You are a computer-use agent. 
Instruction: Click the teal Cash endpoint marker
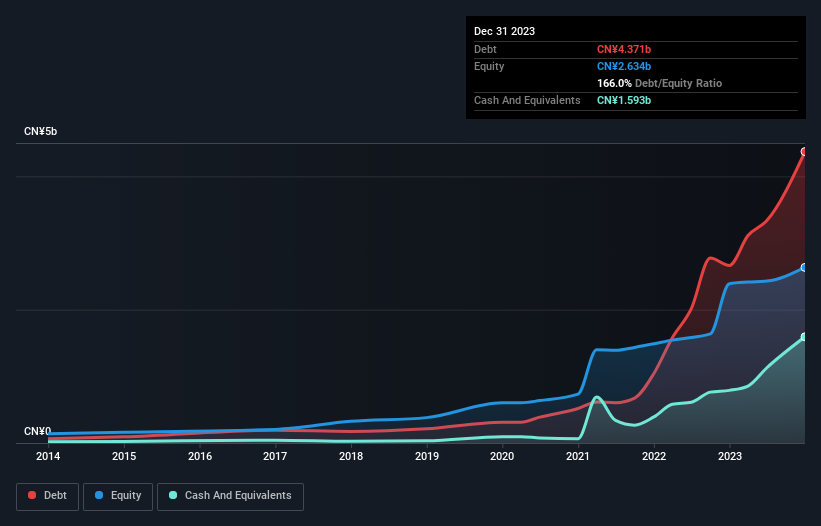point(804,337)
